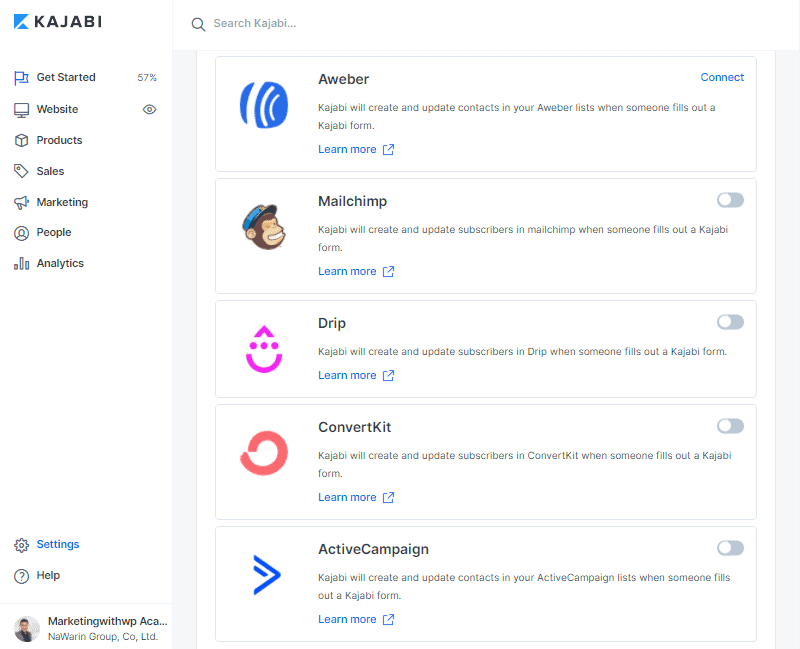Click the ActiveCampaign arrow logo

pos(267,575)
